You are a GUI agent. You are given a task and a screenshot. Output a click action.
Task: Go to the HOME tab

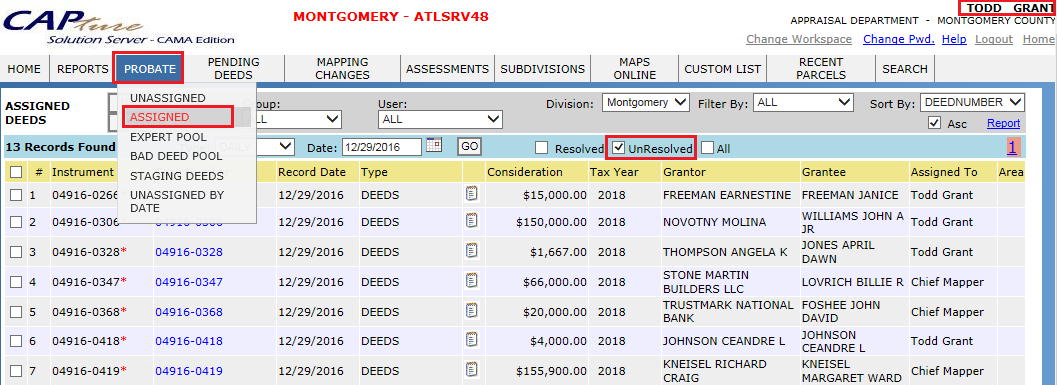[24, 69]
